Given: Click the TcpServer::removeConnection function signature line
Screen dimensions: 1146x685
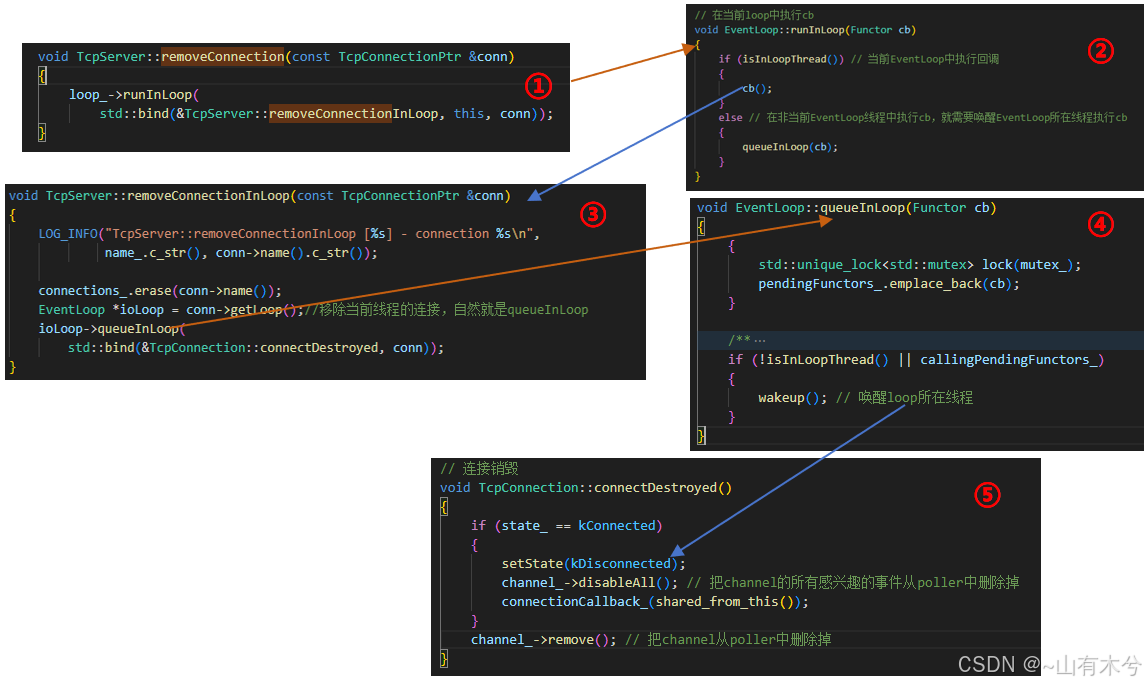Looking at the screenshot, I should point(276,57).
